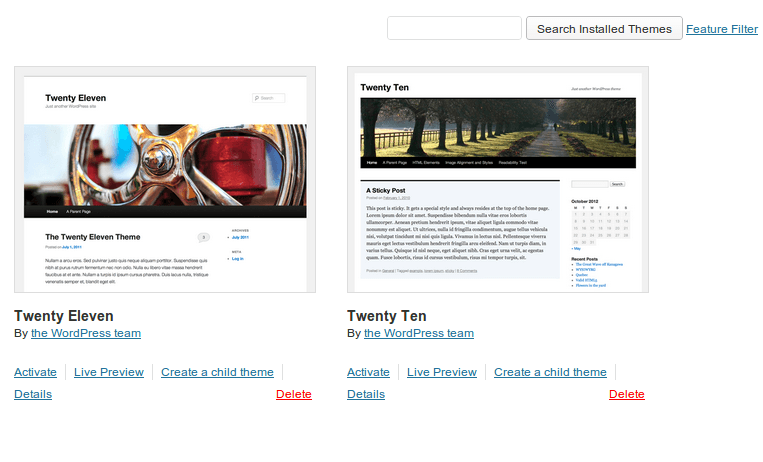Open WordPress team link under Twenty Ten
This screenshot has height=462, width=763.
pos(419,333)
